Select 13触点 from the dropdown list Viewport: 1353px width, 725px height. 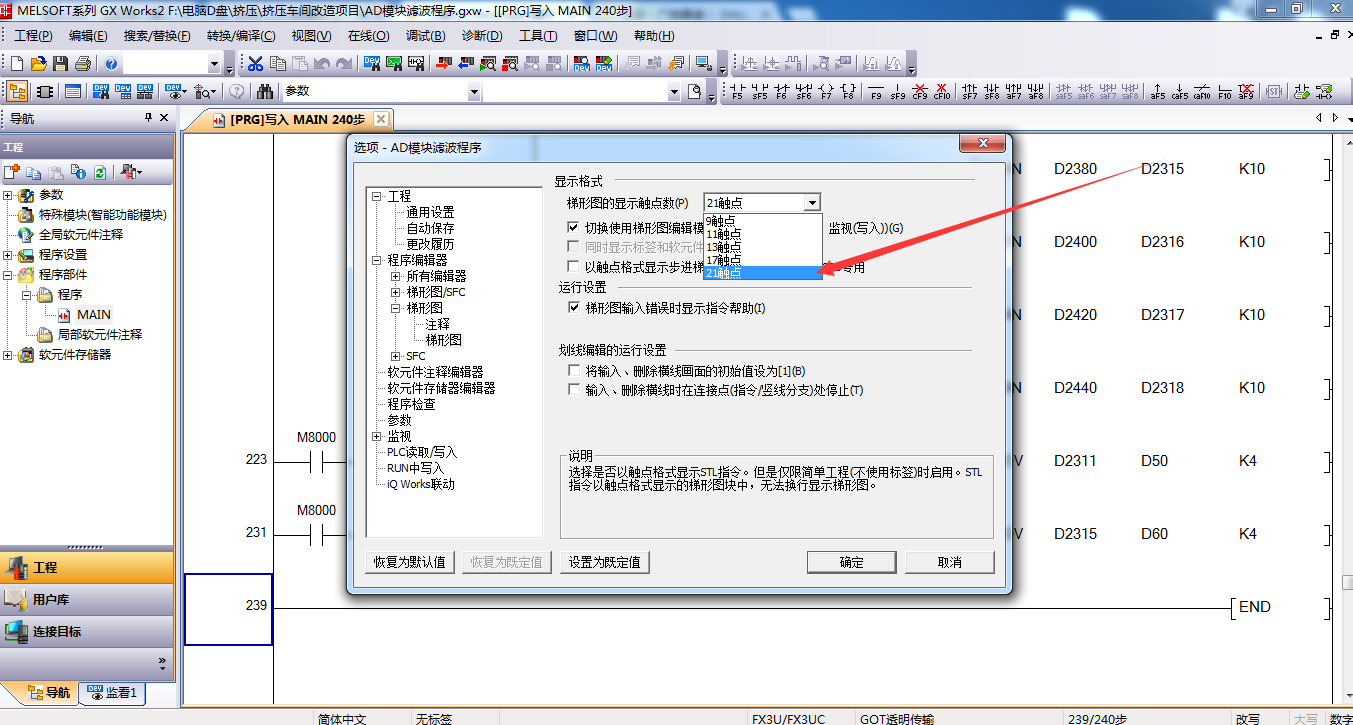[724, 247]
